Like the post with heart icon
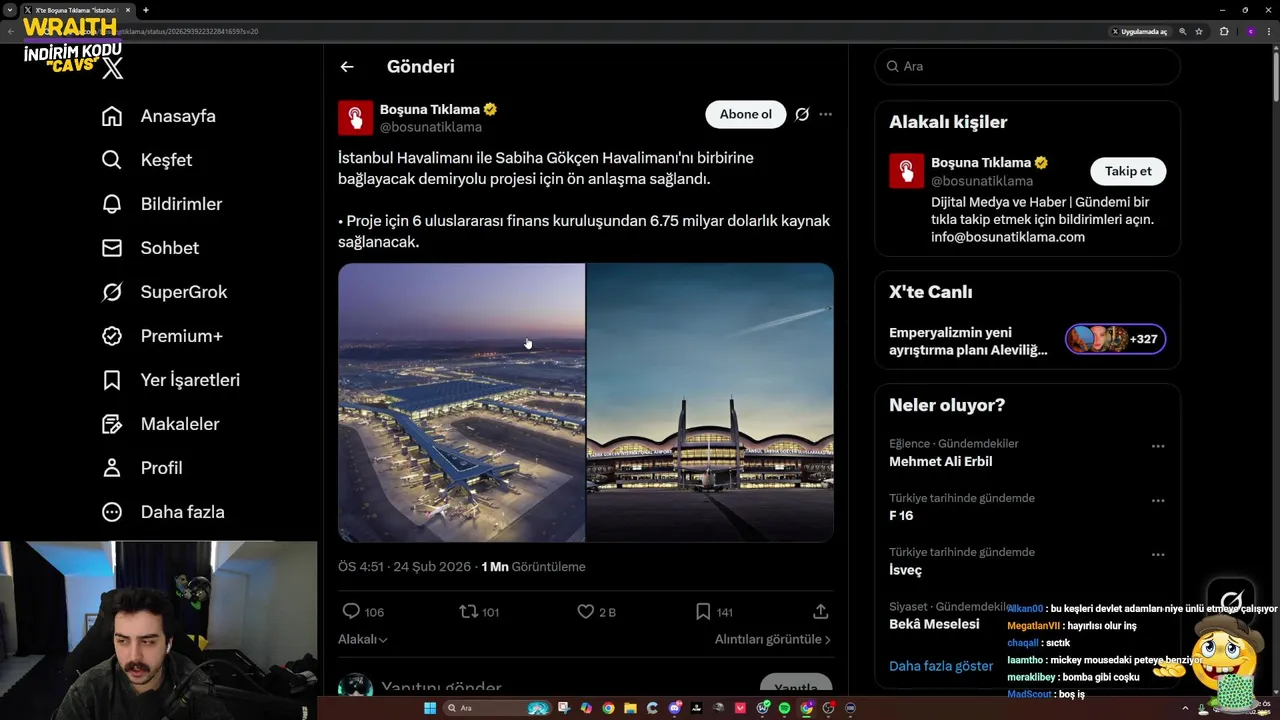 [x=586, y=611]
